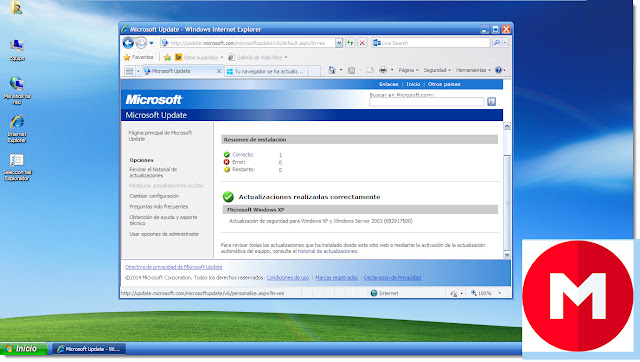Click the Inicio start button
Screen dimensions: 640x362
(x=24, y=349)
